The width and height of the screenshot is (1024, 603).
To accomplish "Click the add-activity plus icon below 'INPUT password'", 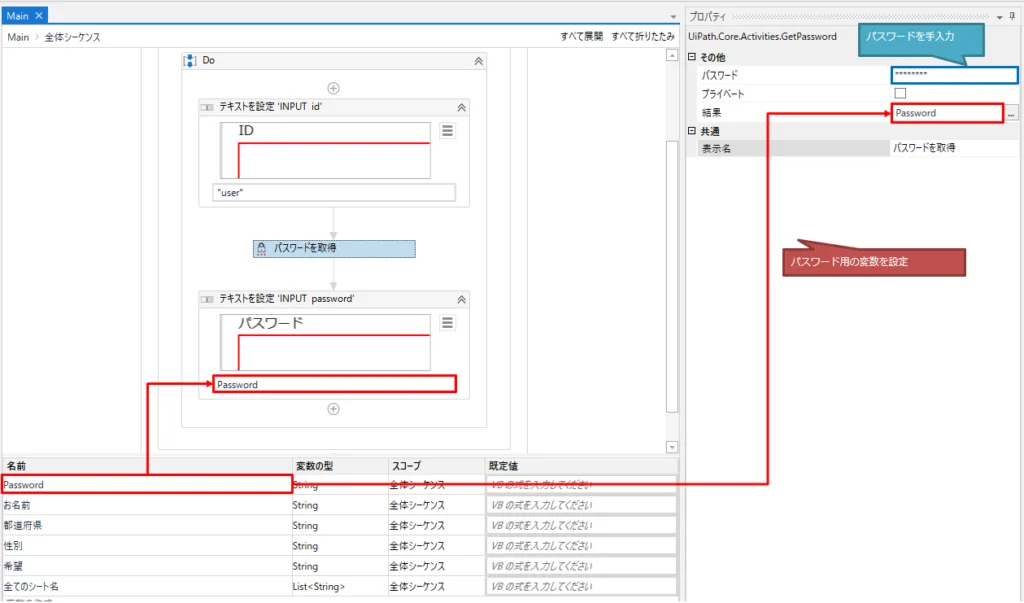I will 334,408.
